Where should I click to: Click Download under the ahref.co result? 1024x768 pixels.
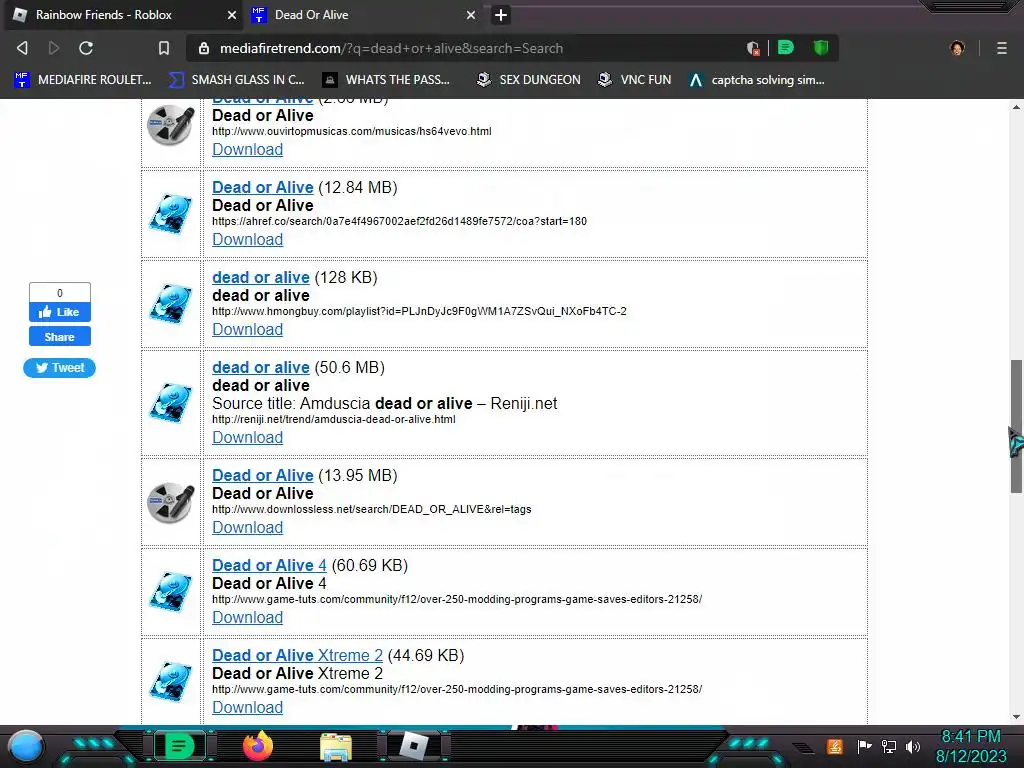[248, 240]
